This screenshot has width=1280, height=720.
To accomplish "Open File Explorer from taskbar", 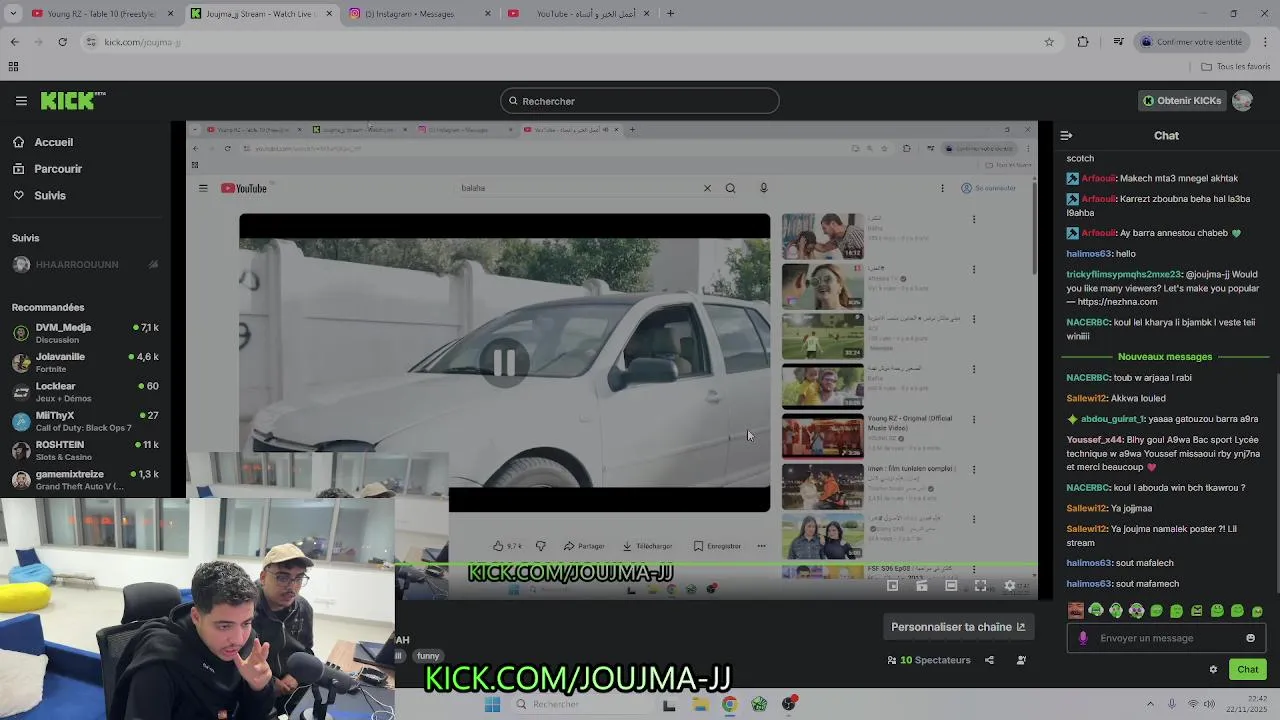I will (x=700, y=704).
